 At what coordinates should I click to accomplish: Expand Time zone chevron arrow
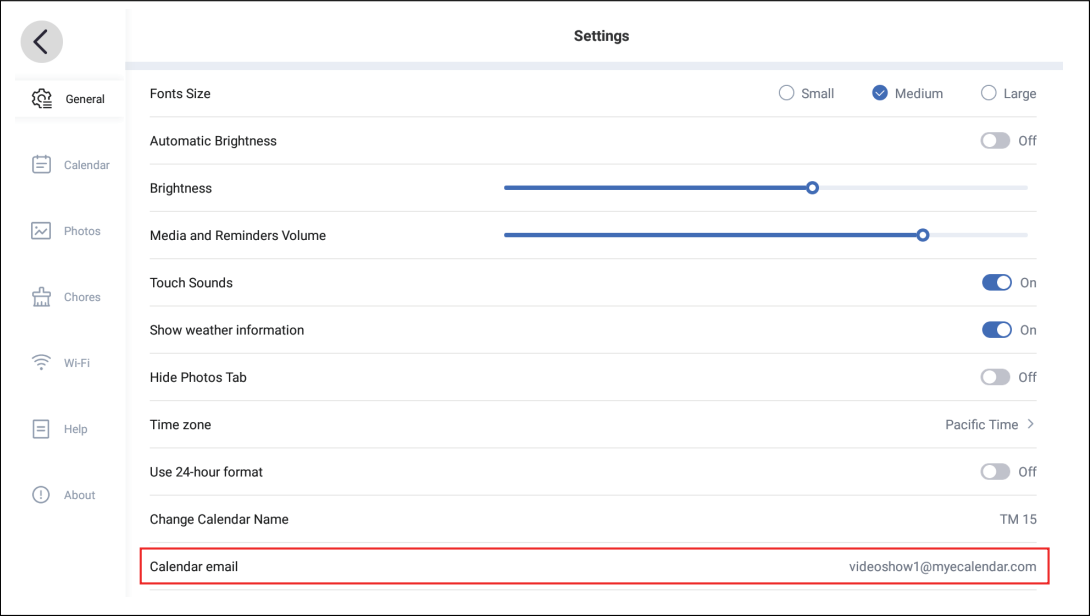tap(1031, 424)
